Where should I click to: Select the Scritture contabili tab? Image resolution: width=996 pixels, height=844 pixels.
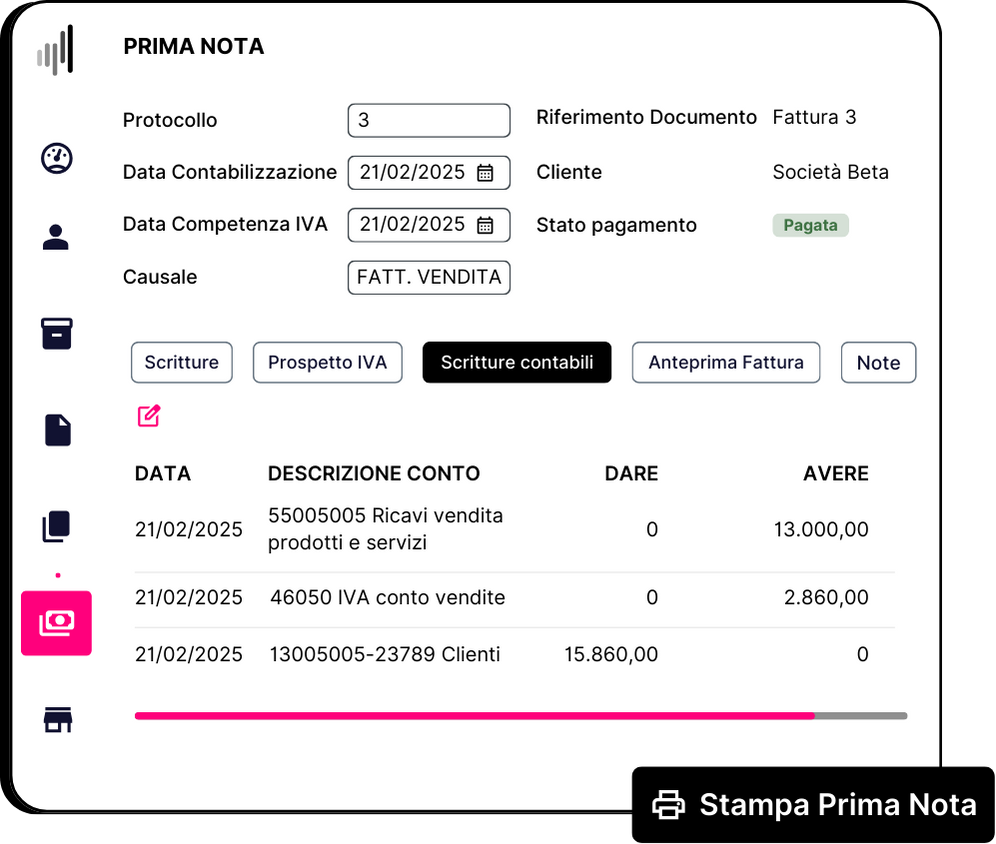(x=517, y=363)
